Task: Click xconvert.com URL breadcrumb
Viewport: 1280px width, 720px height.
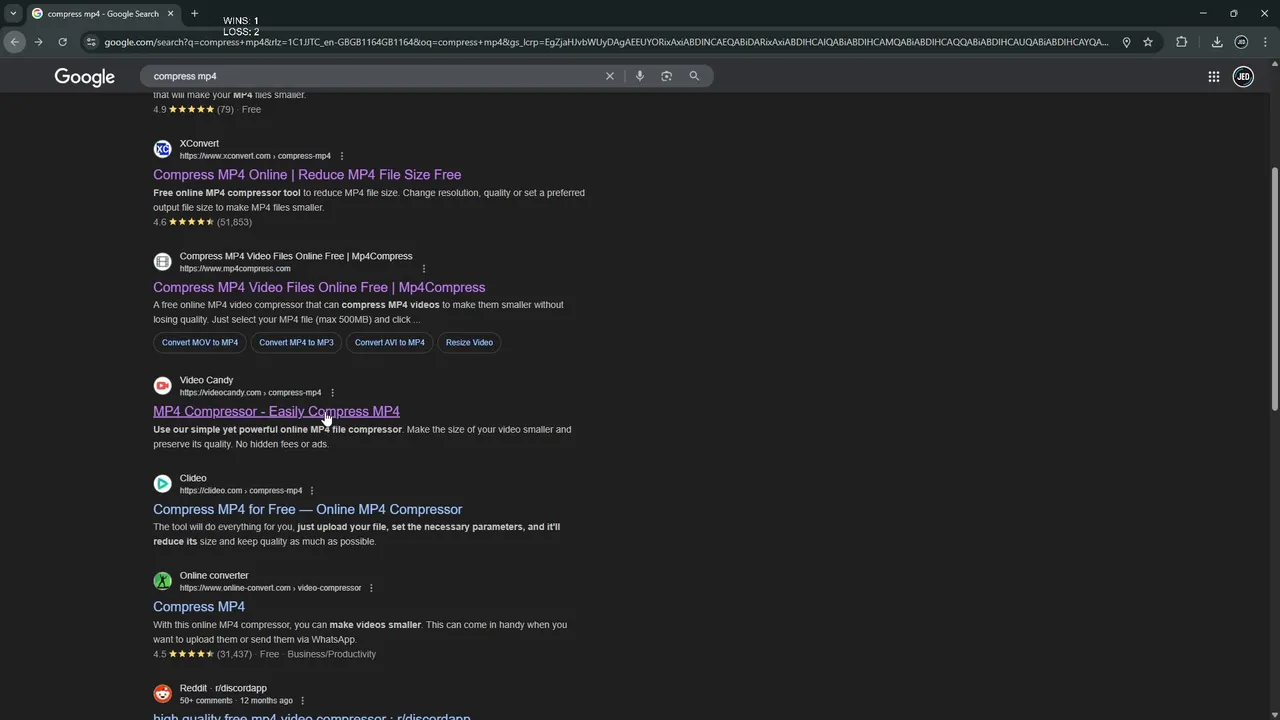Action: click(x=255, y=156)
